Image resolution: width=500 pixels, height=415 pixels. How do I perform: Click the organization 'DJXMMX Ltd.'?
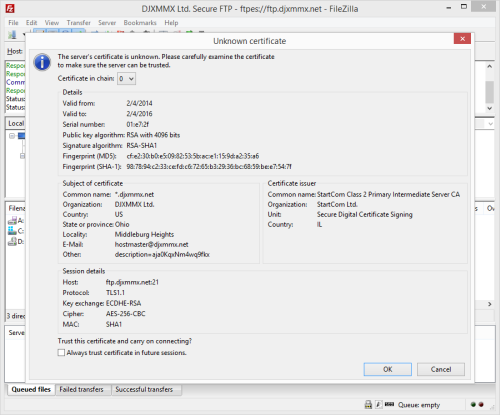(134, 204)
